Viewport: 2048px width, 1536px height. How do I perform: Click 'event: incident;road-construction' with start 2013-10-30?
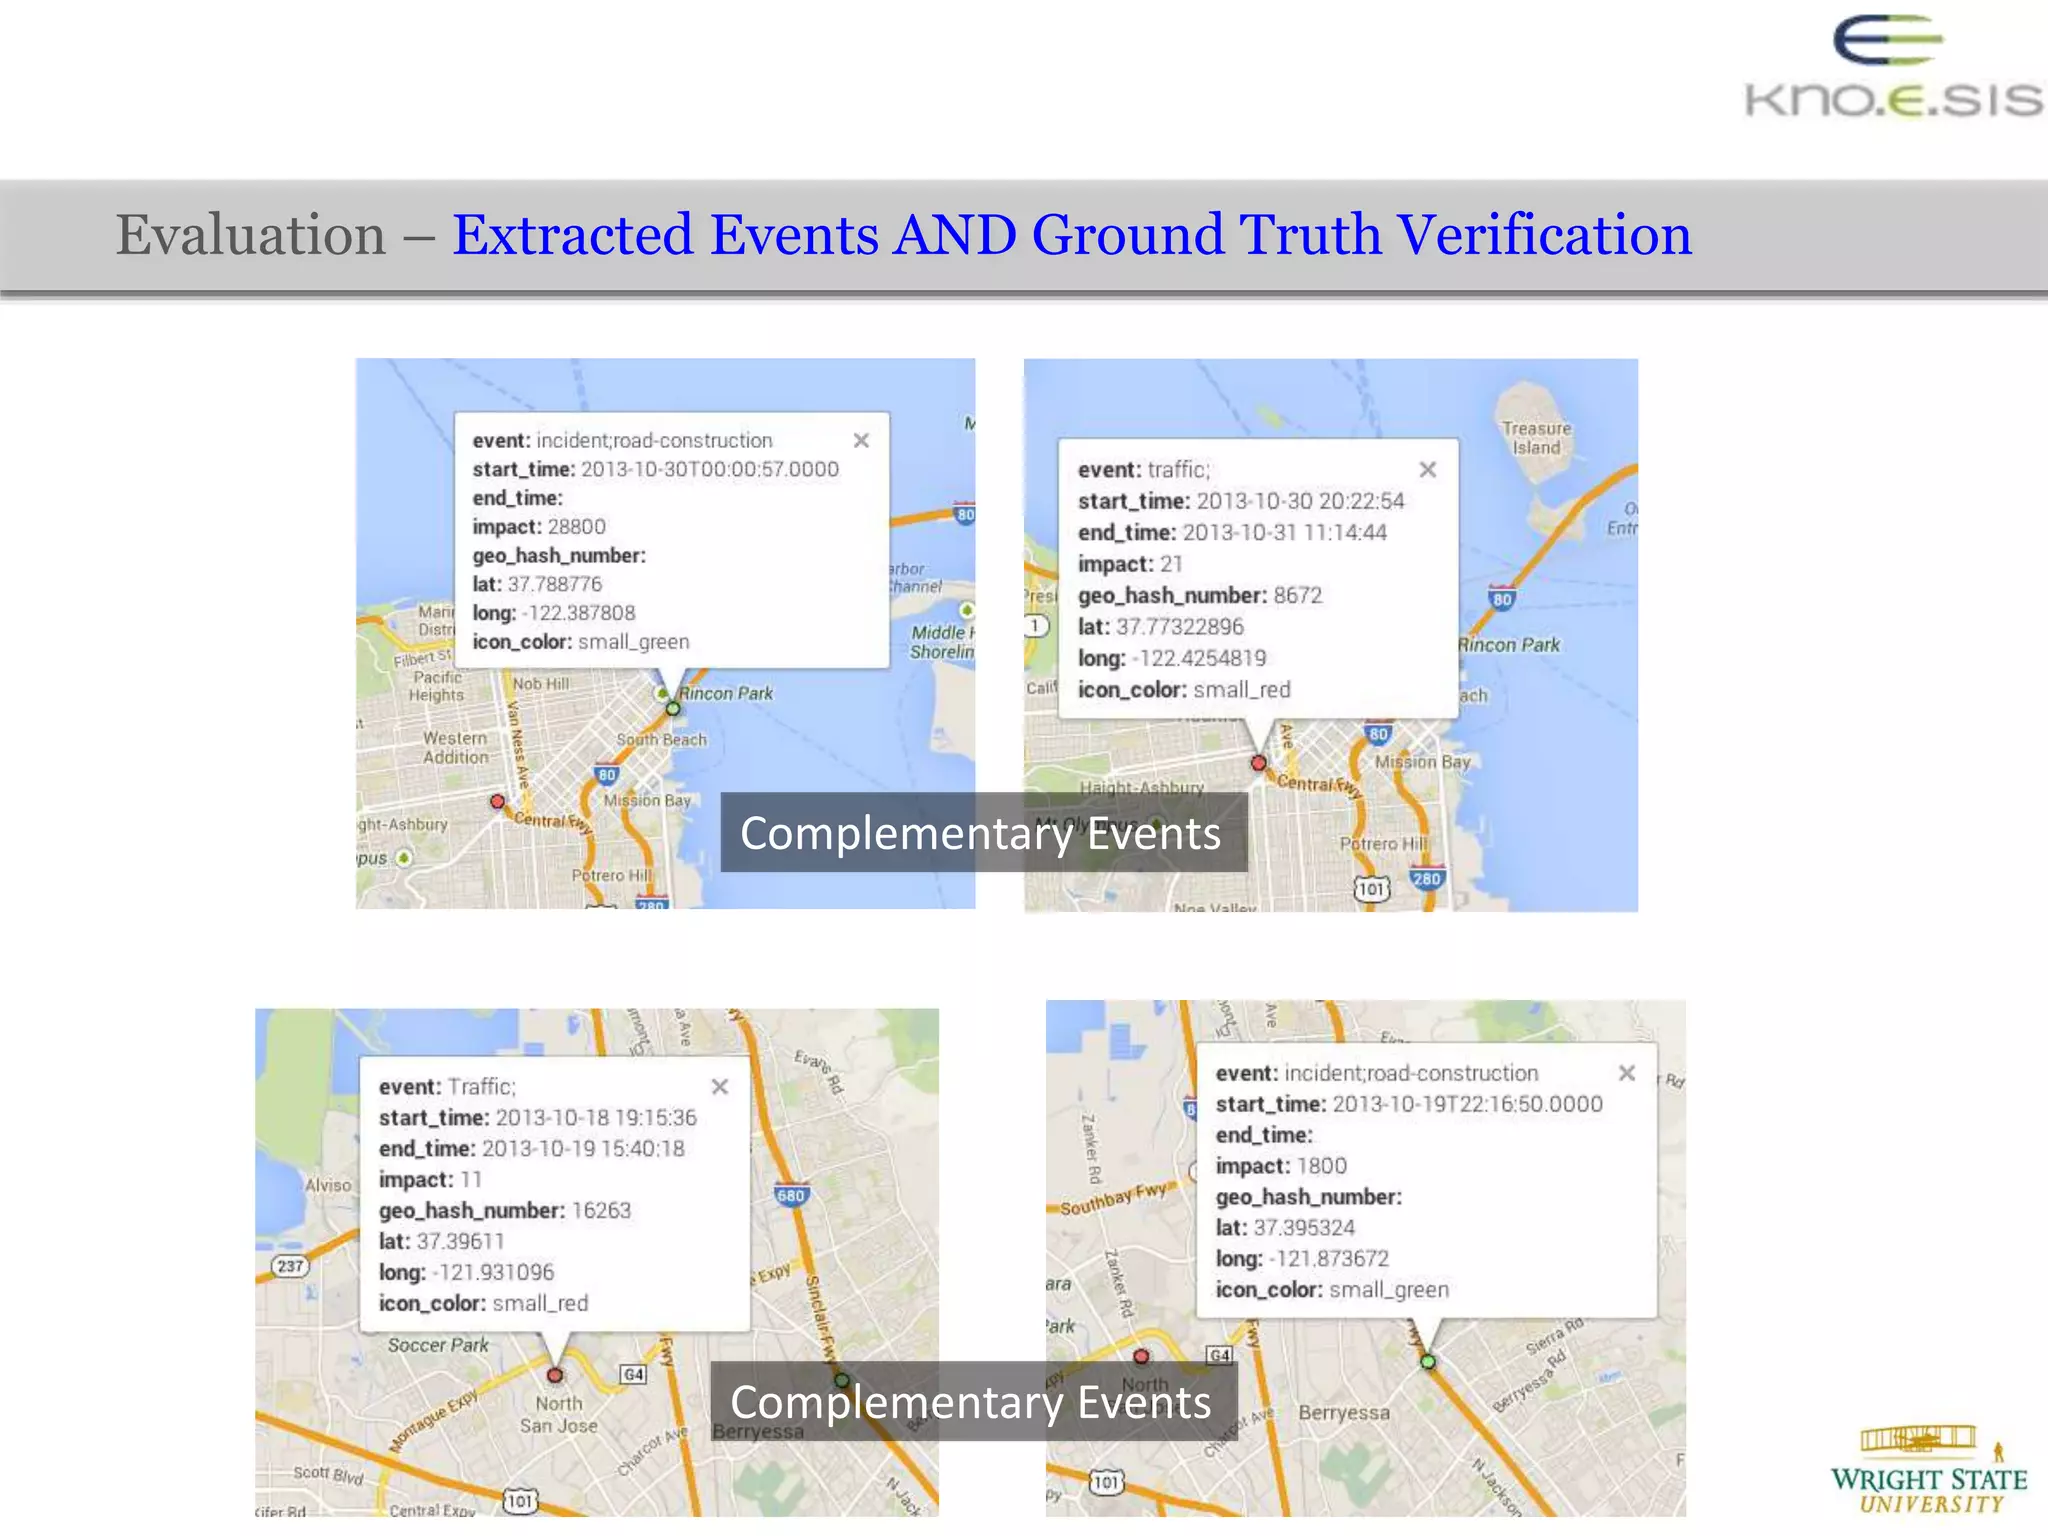(622, 440)
